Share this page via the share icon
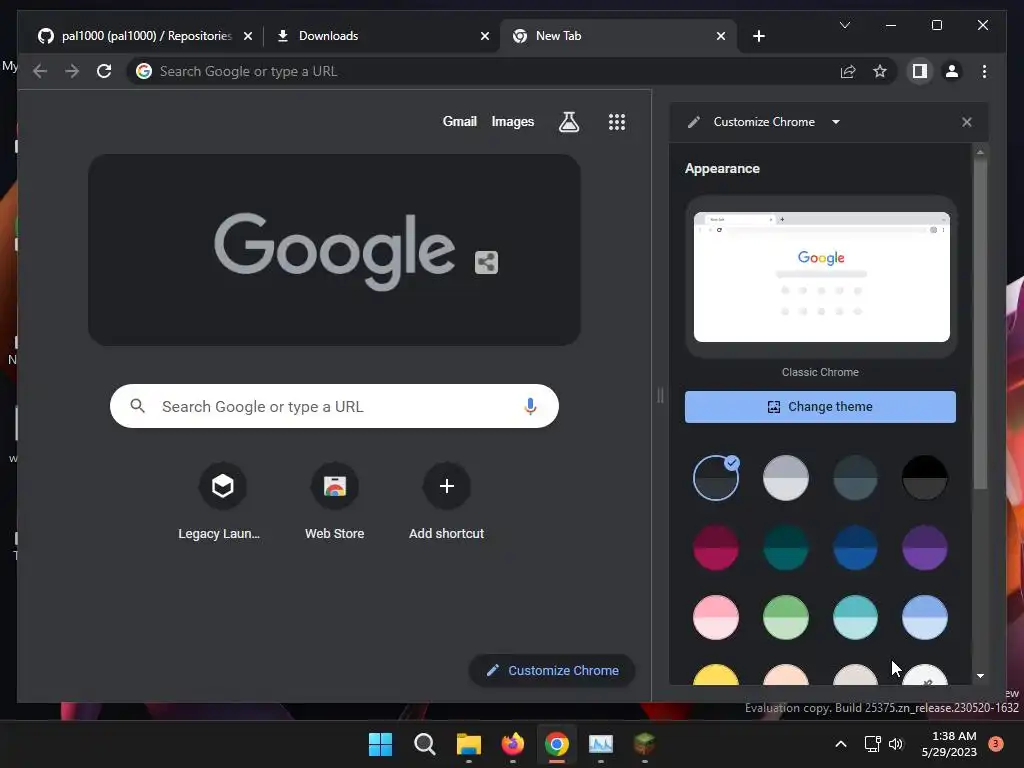Viewport: 1024px width, 768px height. pyautogui.click(x=848, y=71)
